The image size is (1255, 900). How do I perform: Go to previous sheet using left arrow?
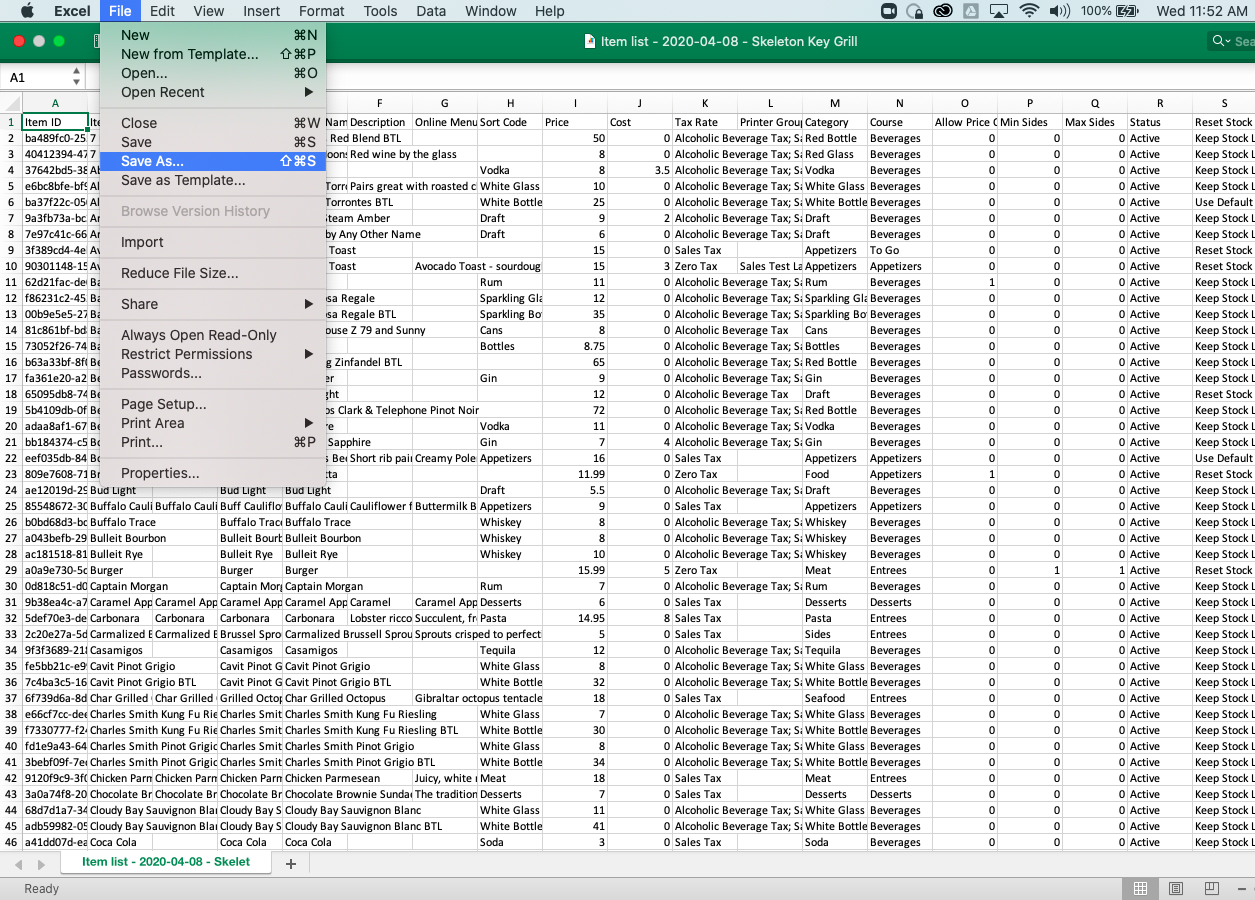[x=17, y=863]
